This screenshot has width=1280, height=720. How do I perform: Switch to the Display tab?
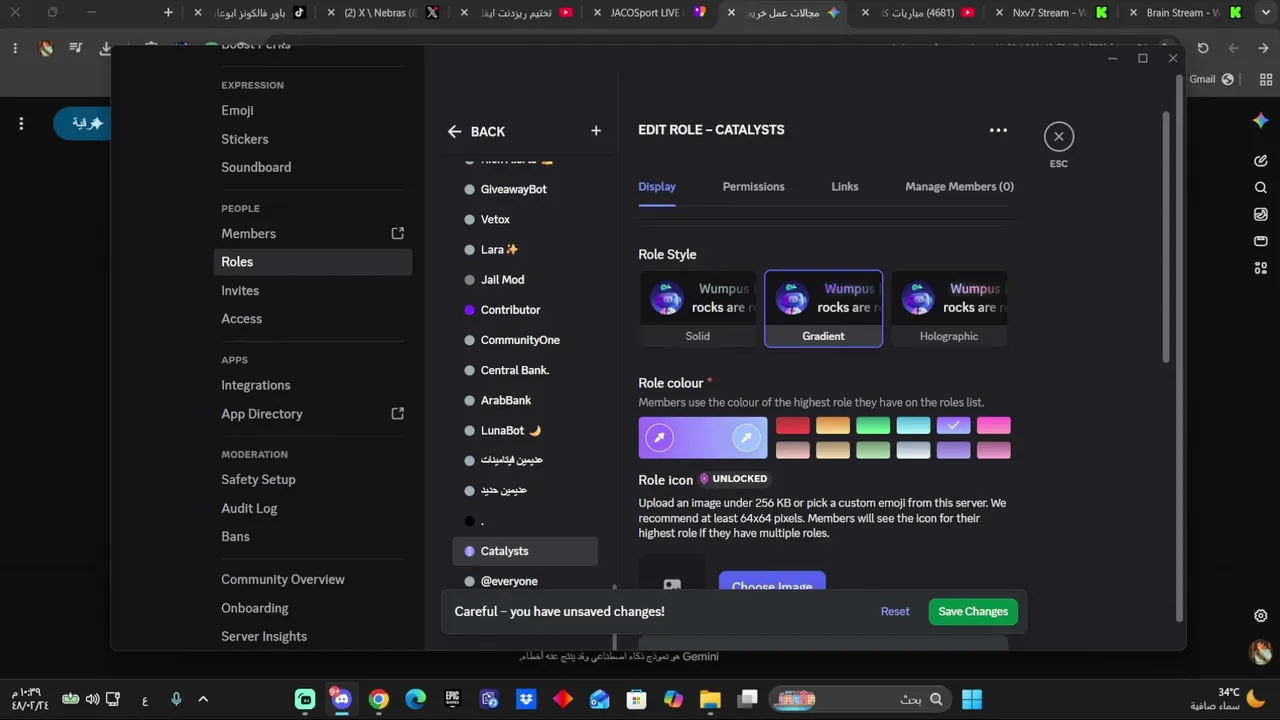[657, 187]
